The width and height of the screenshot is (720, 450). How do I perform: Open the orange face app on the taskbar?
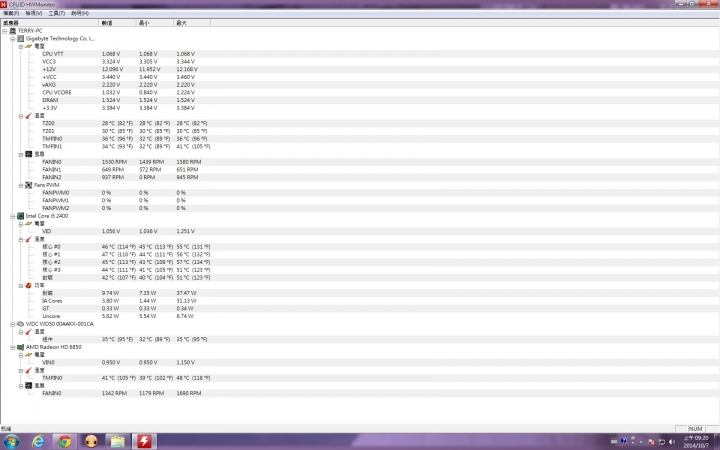[91, 442]
